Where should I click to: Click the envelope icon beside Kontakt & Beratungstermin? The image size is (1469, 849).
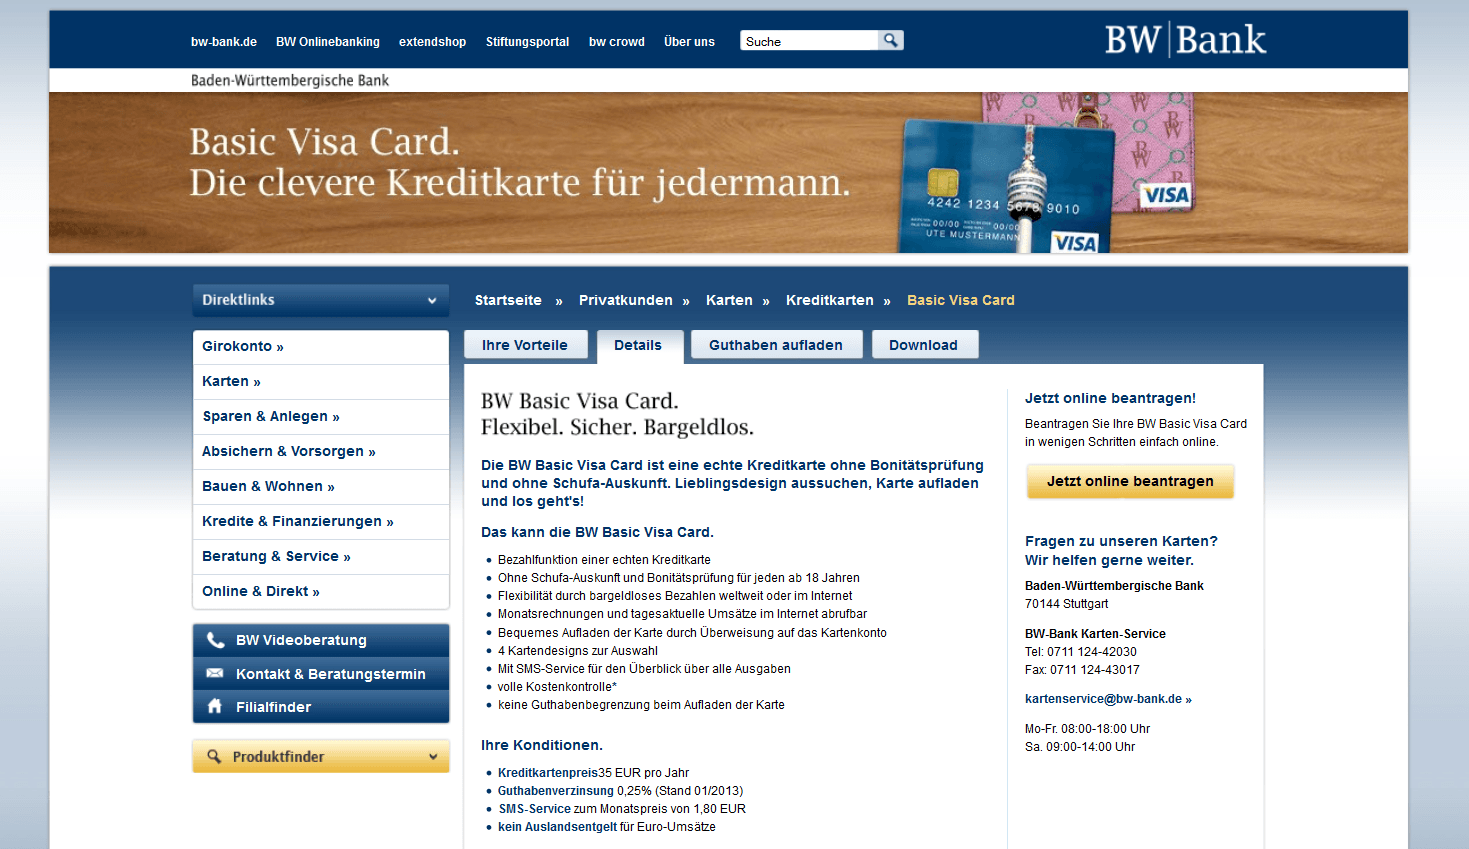tap(215, 673)
